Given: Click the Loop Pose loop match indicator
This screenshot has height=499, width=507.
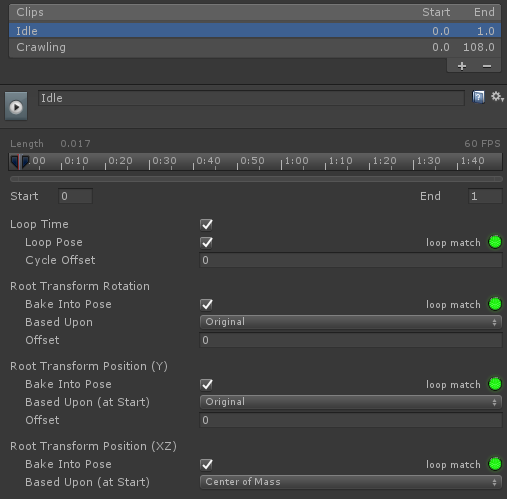Looking at the screenshot, I should tap(495, 242).
